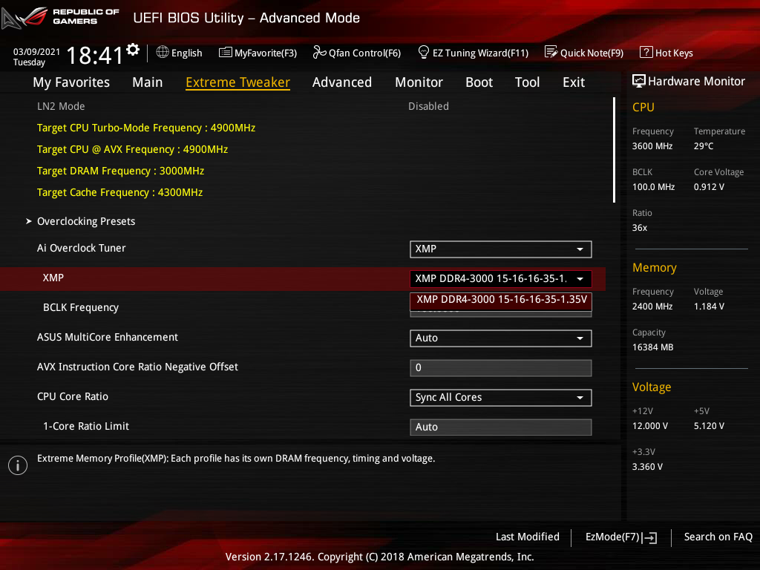The height and width of the screenshot is (570, 760).
Task: Open the CPU Core Ratio dropdown
Action: coord(500,397)
